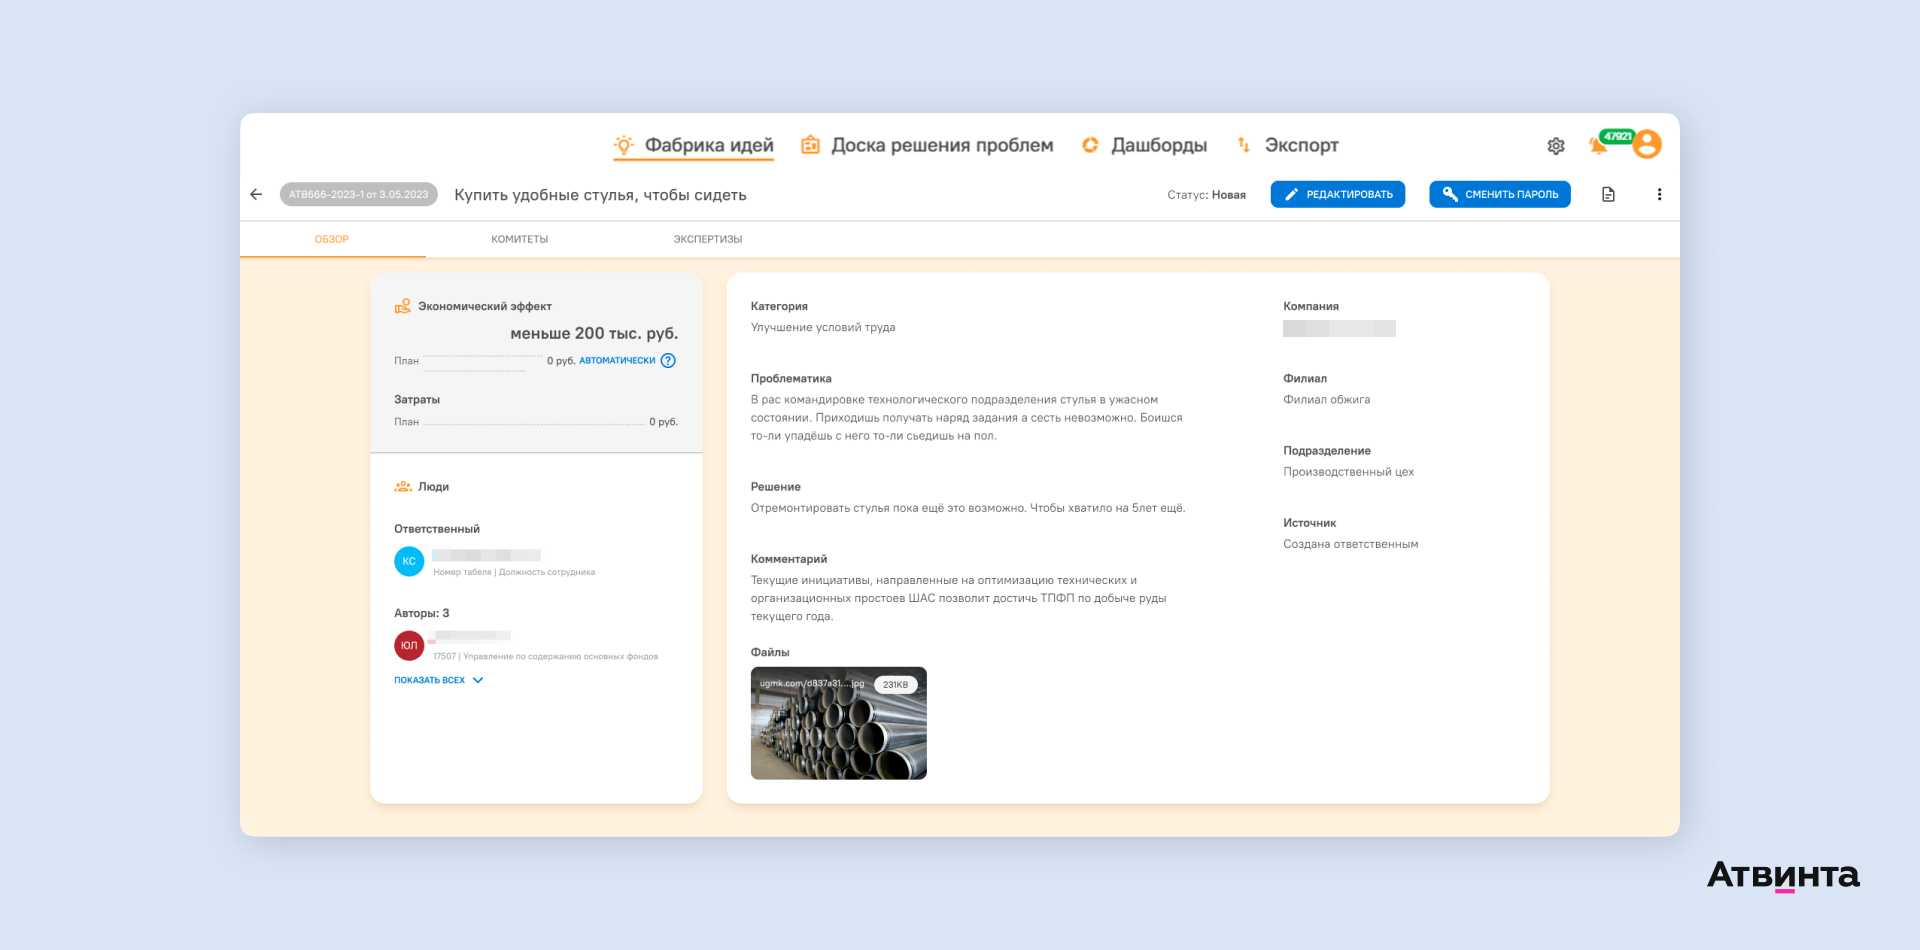Go back using the left arrow icon

[x=256, y=195]
